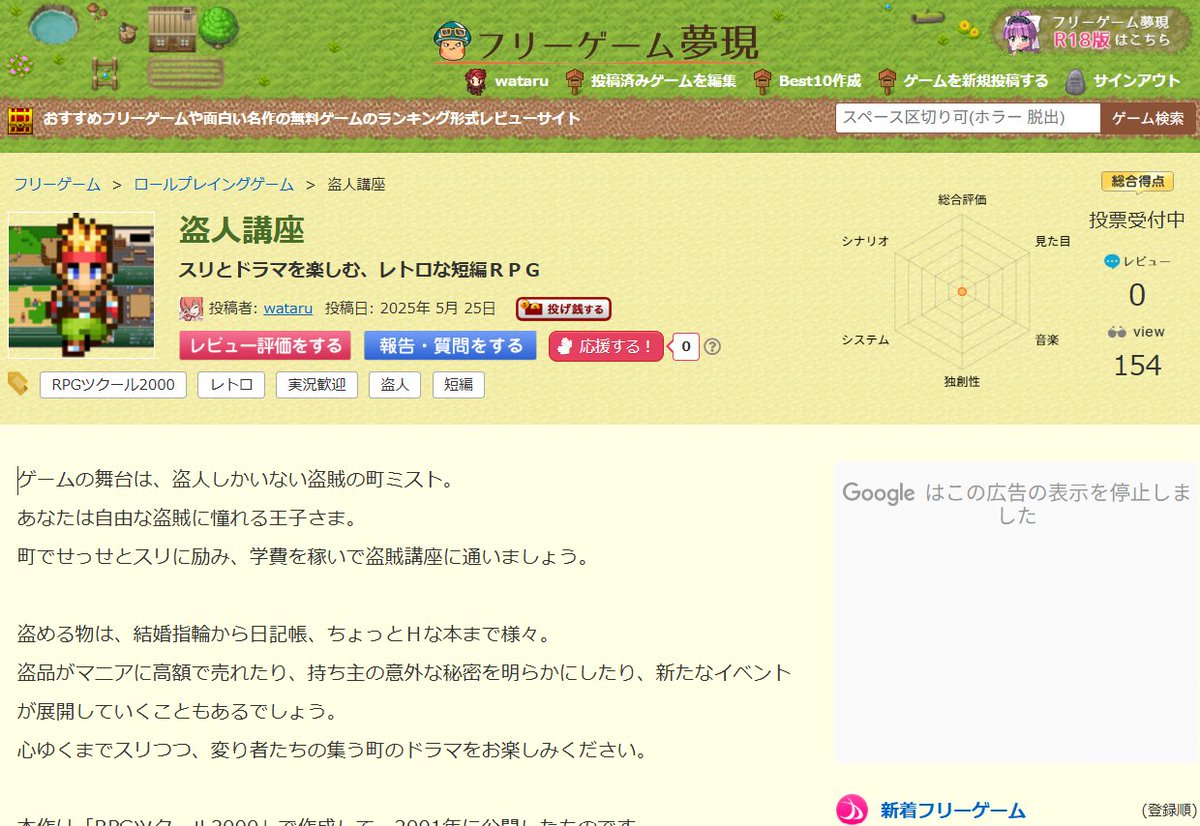Viewport: 1200px width, 826px height.
Task: Open the 新着フリーゲーム heading link
Action: pyautogui.click(x=953, y=810)
